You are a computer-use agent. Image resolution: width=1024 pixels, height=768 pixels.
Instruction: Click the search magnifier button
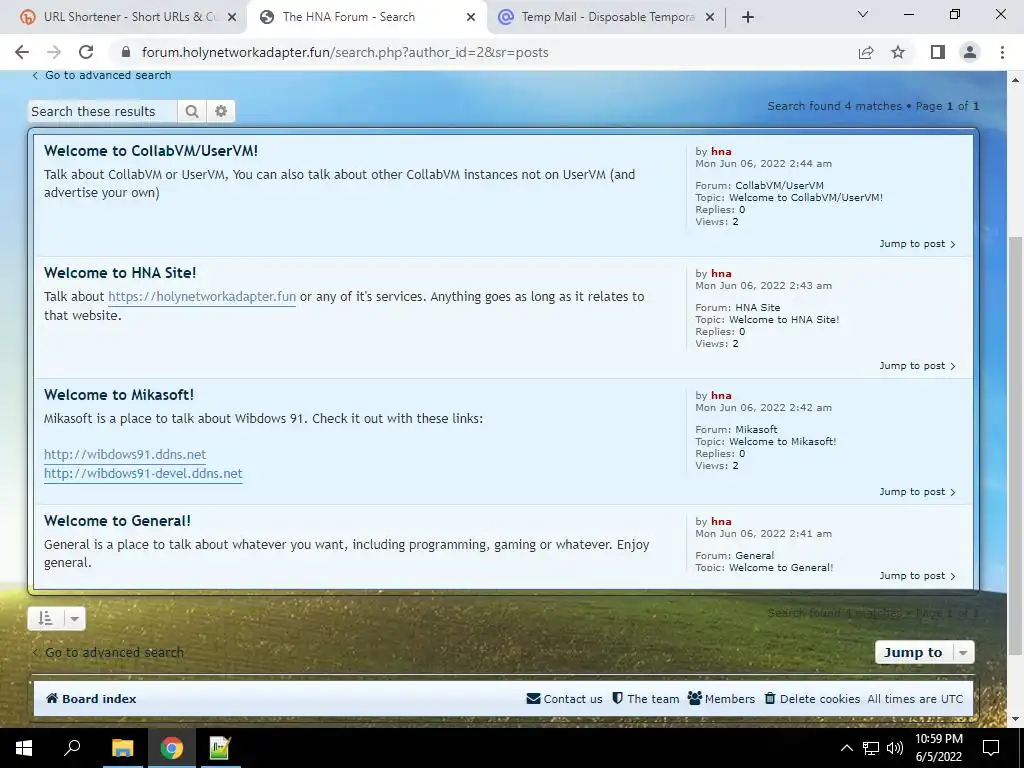[x=191, y=111]
